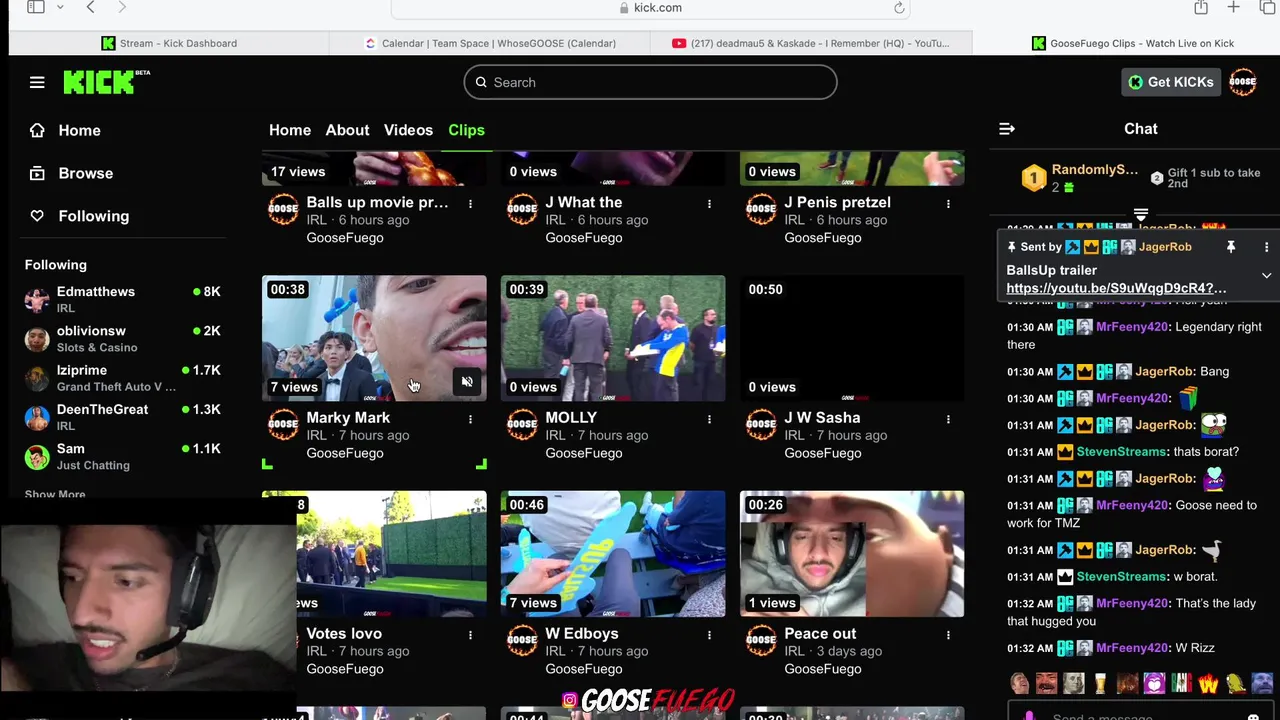Switch to Calendar Team Space tab
The width and height of the screenshot is (1280, 720).
click(490, 43)
